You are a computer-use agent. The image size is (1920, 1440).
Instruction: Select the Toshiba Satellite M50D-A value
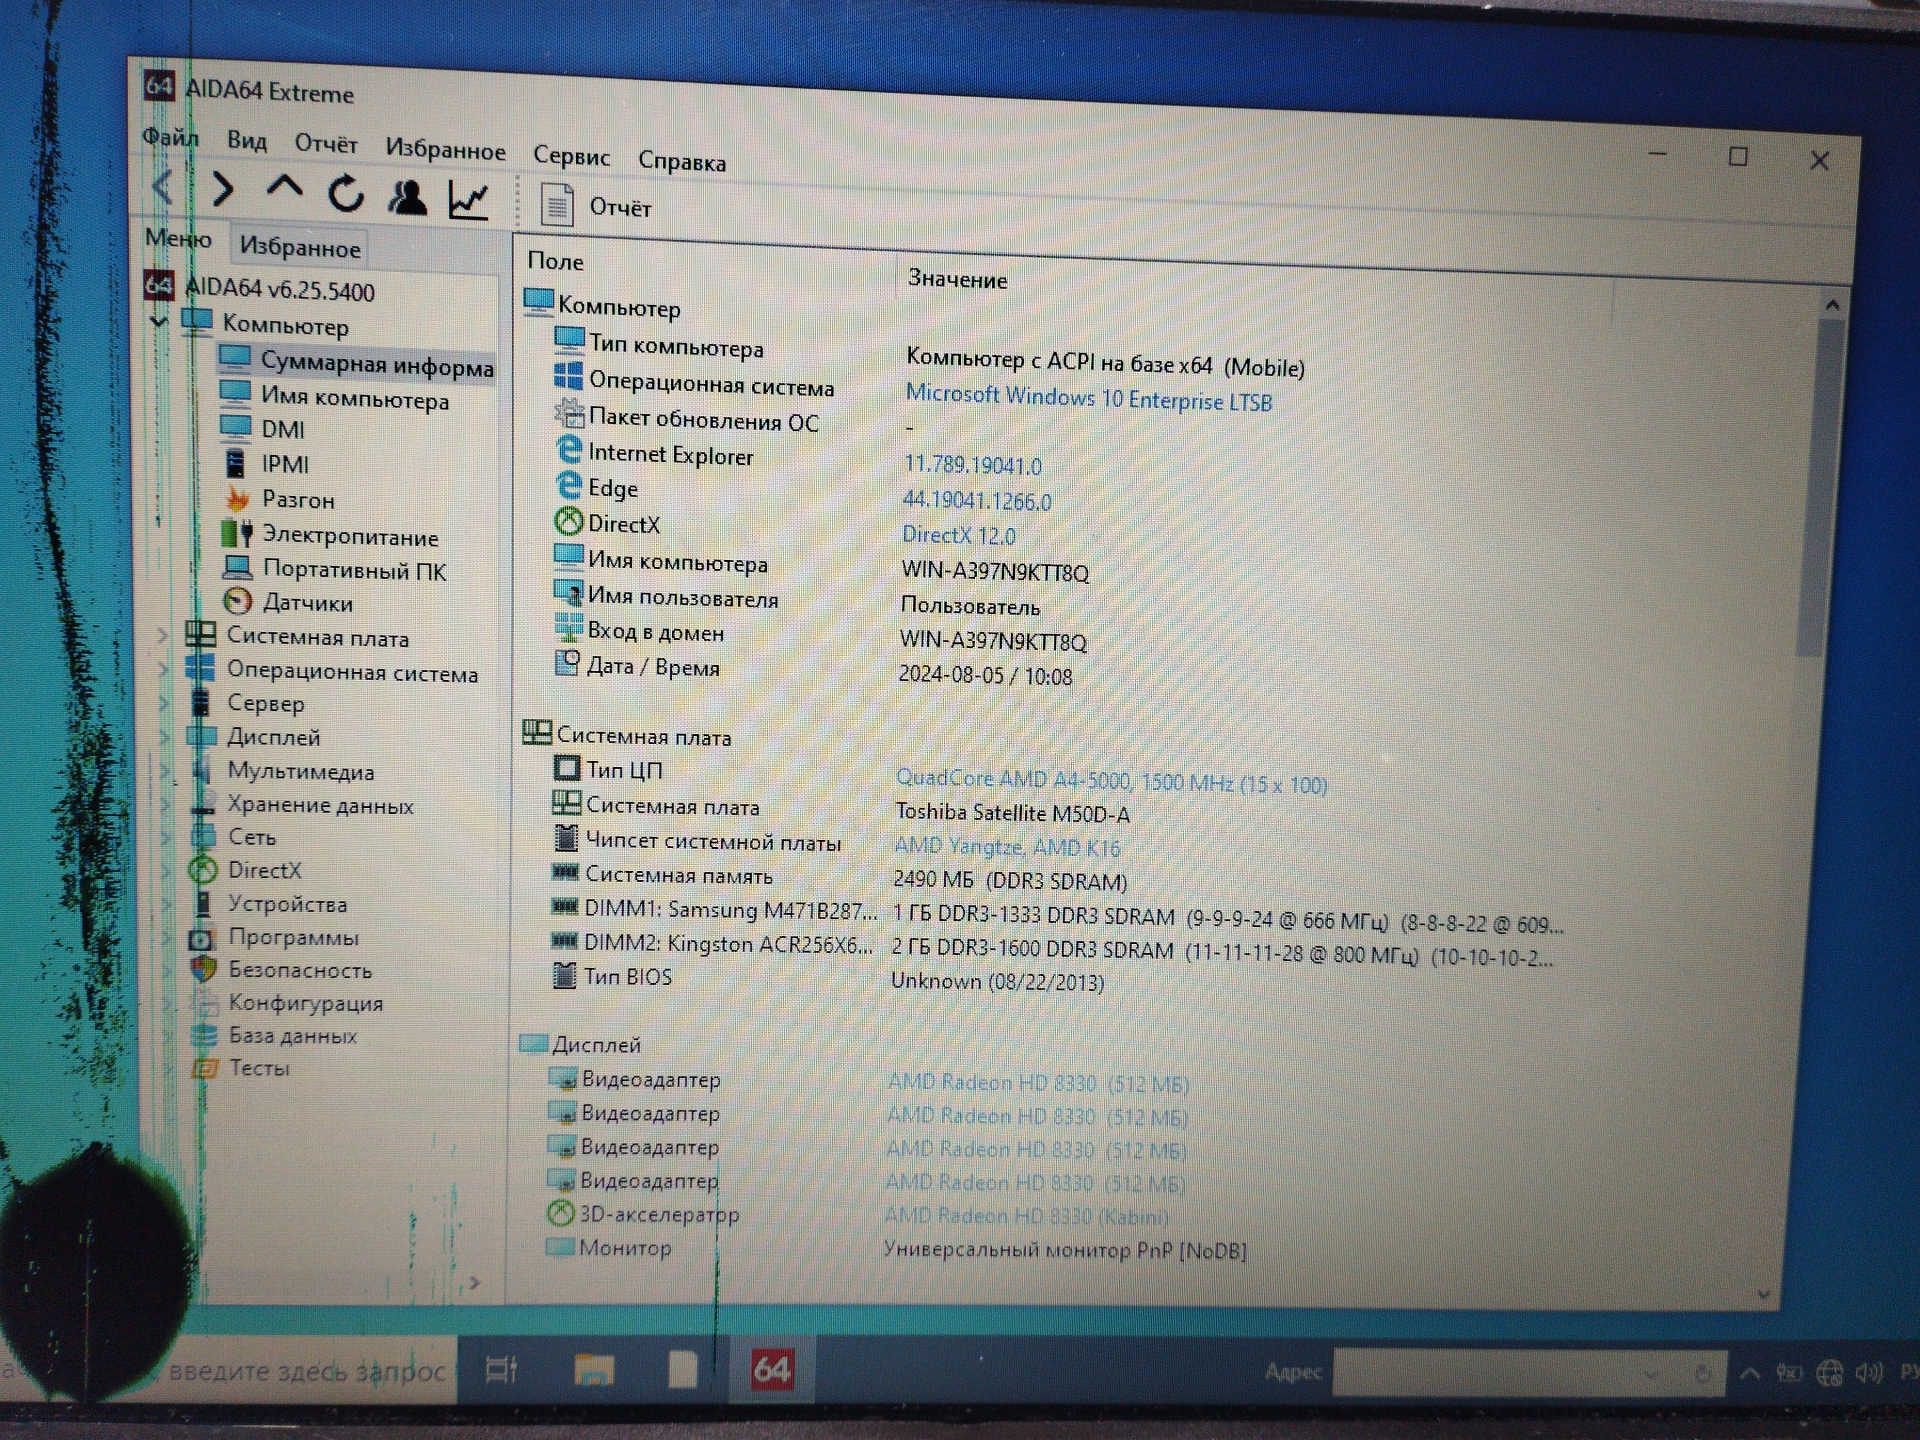pos(1012,813)
